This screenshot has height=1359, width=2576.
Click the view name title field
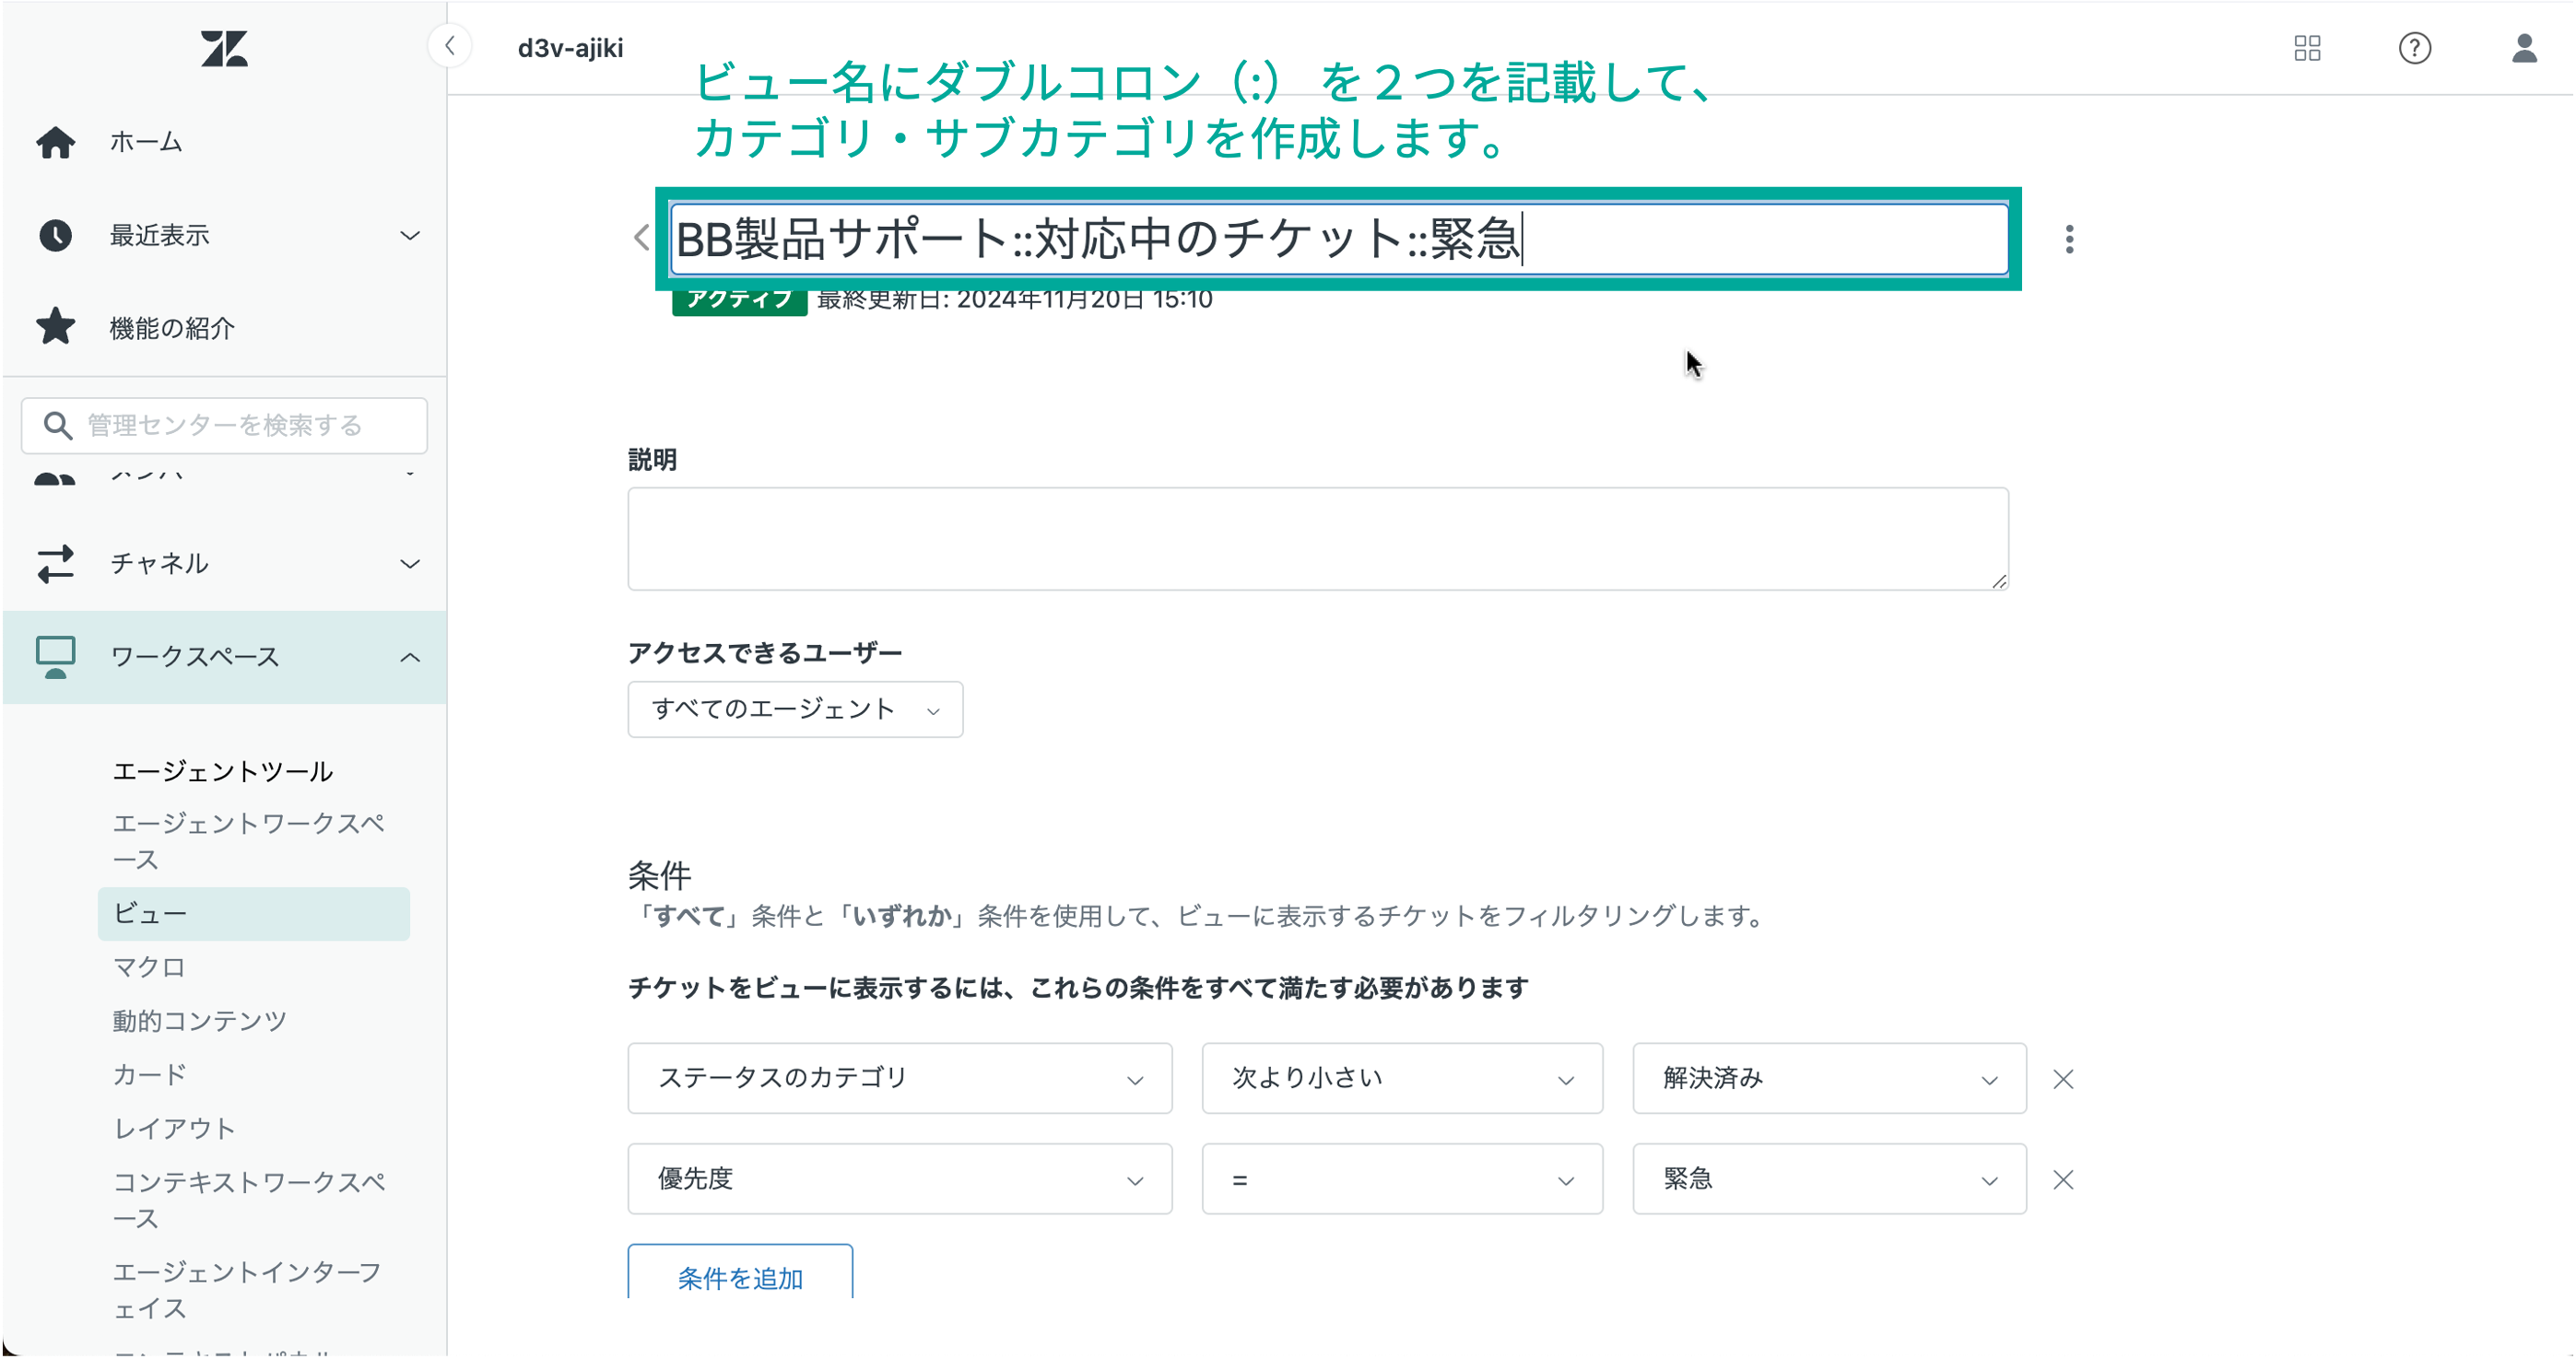coord(1339,239)
